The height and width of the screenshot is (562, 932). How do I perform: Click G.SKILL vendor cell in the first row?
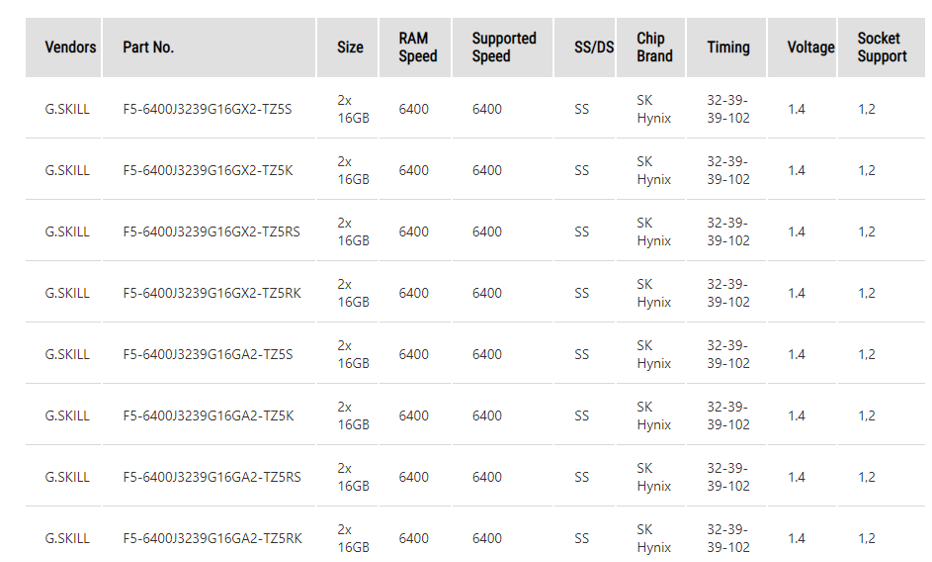(67, 109)
